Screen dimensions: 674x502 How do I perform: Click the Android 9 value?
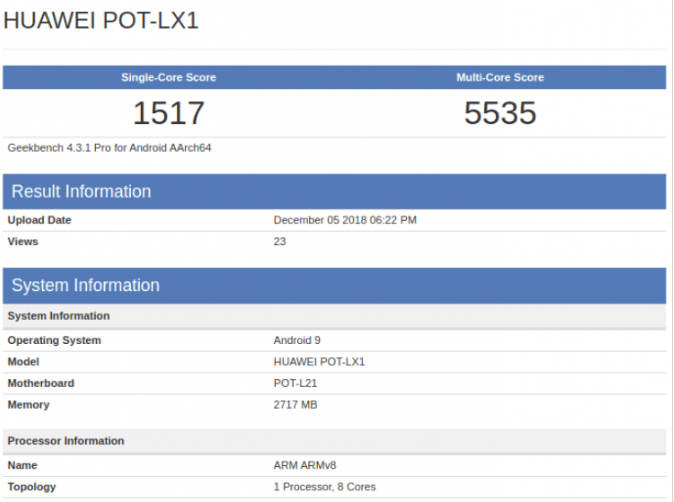[x=297, y=340]
